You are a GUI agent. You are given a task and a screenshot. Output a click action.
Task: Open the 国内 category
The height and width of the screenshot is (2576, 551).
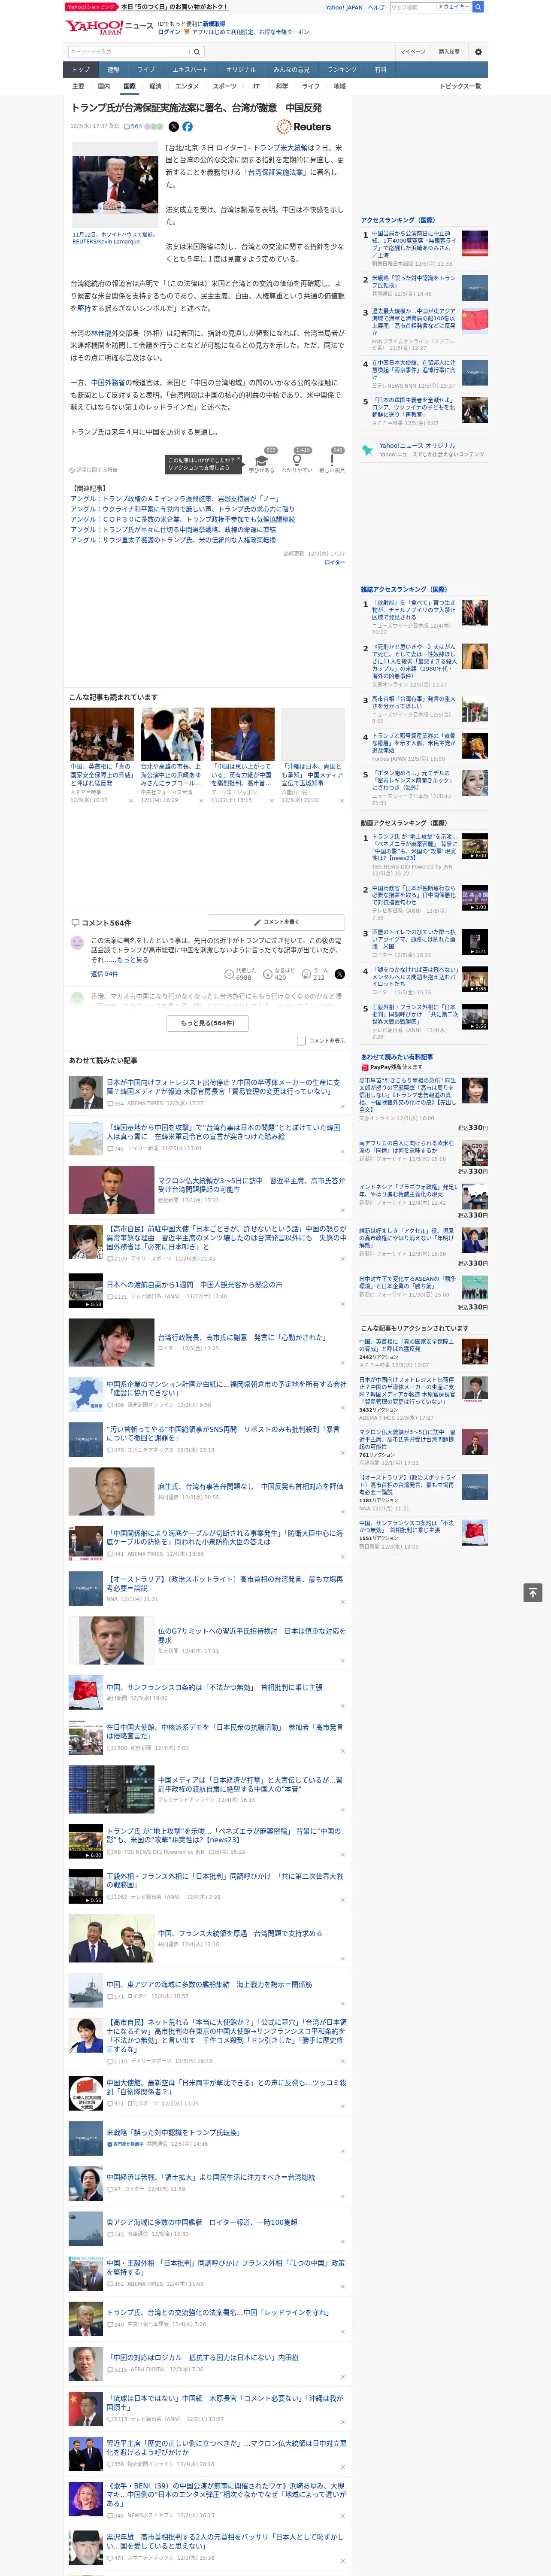point(104,86)
